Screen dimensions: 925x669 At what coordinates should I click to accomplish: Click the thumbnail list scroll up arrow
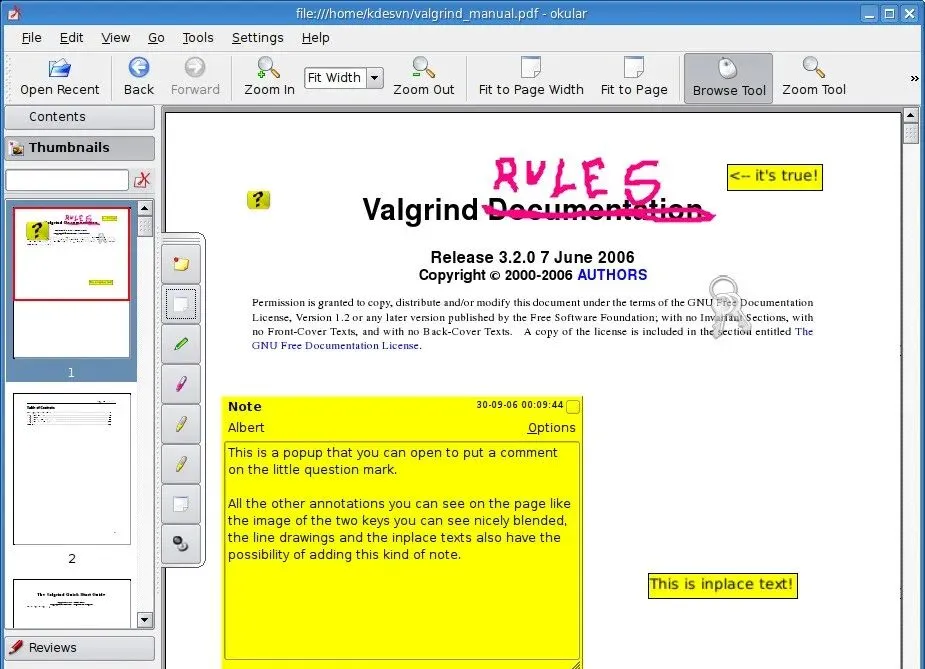tap(145, 208)
